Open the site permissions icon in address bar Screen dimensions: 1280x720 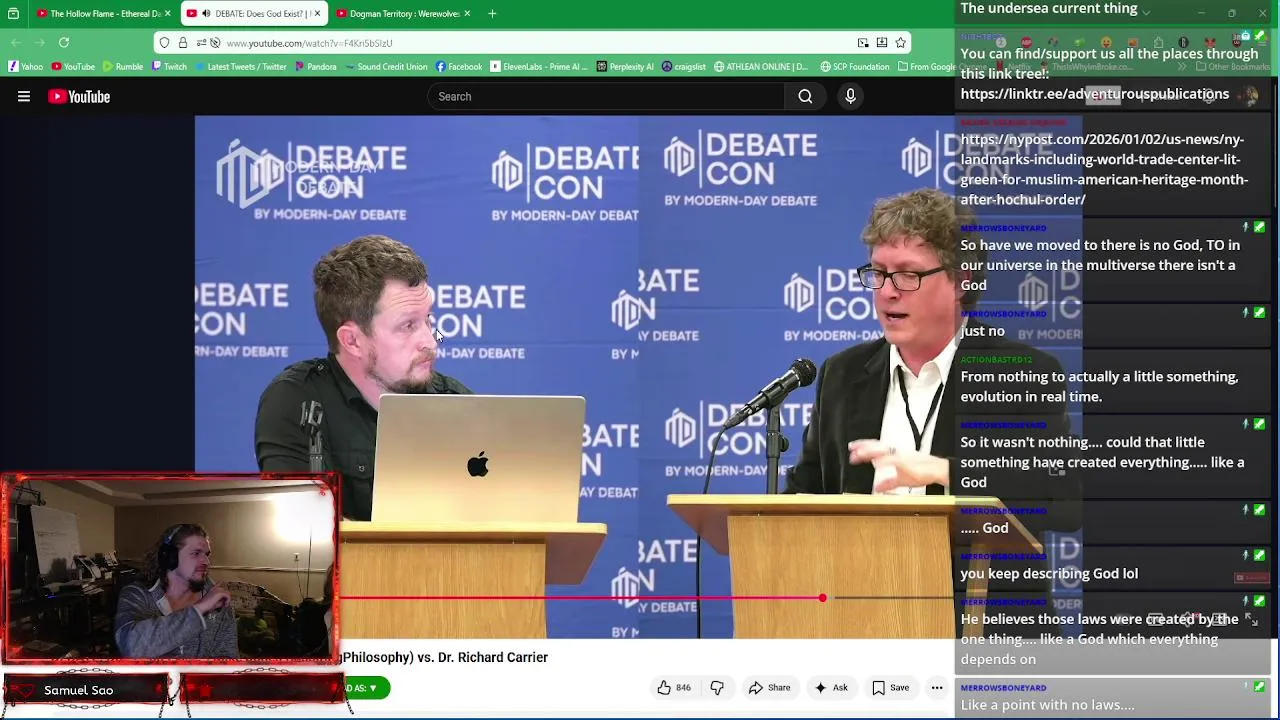tap(201, 43)
